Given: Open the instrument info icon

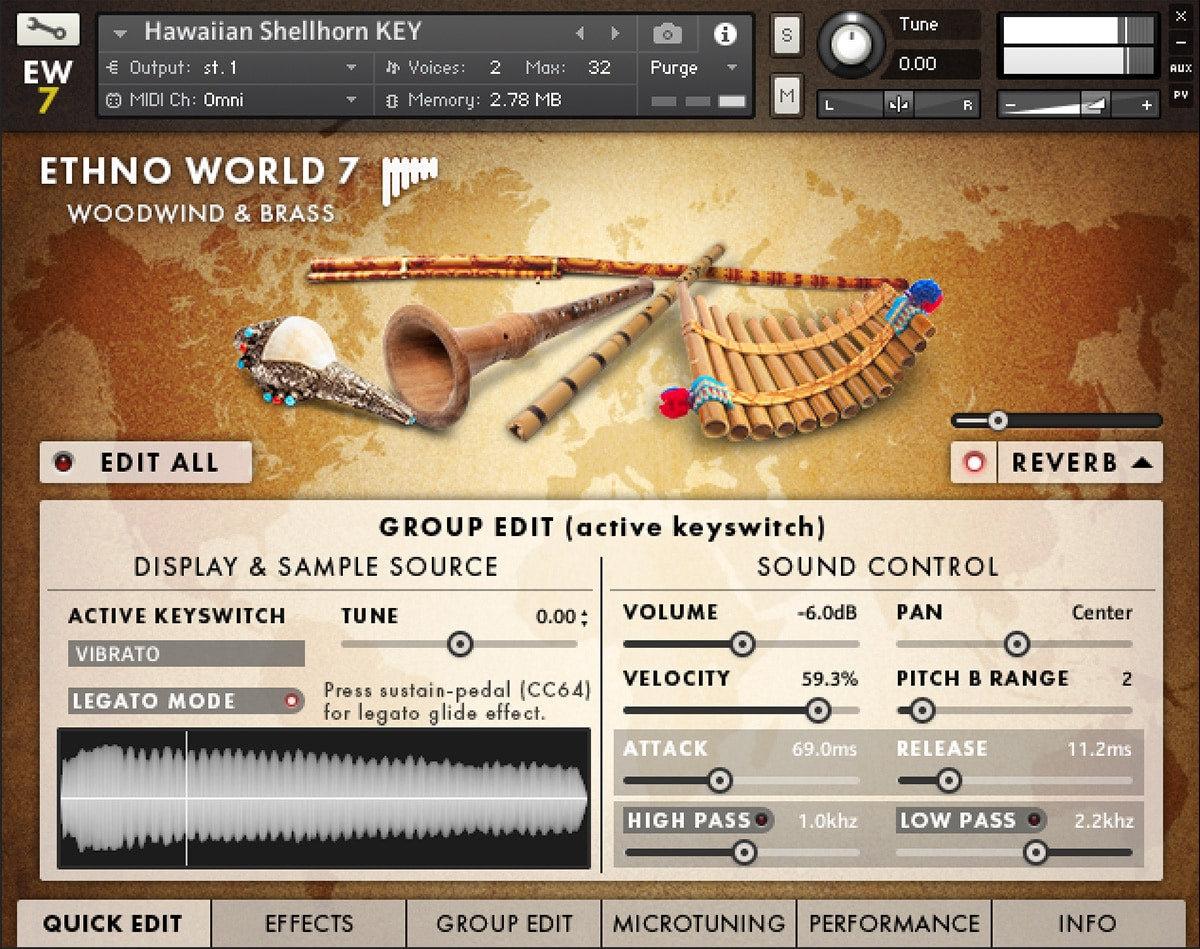Looking at the screenshot, I should tap(724, 34).
